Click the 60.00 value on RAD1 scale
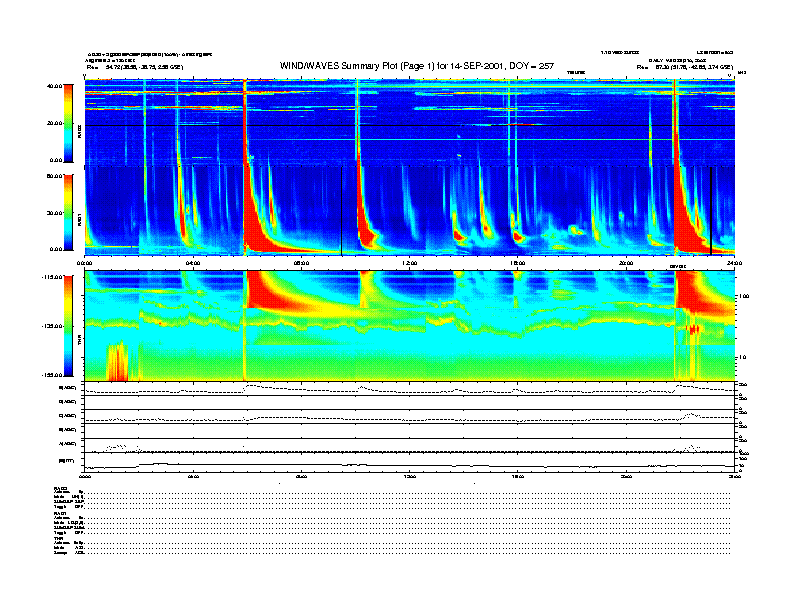 [x=55, y=176]
